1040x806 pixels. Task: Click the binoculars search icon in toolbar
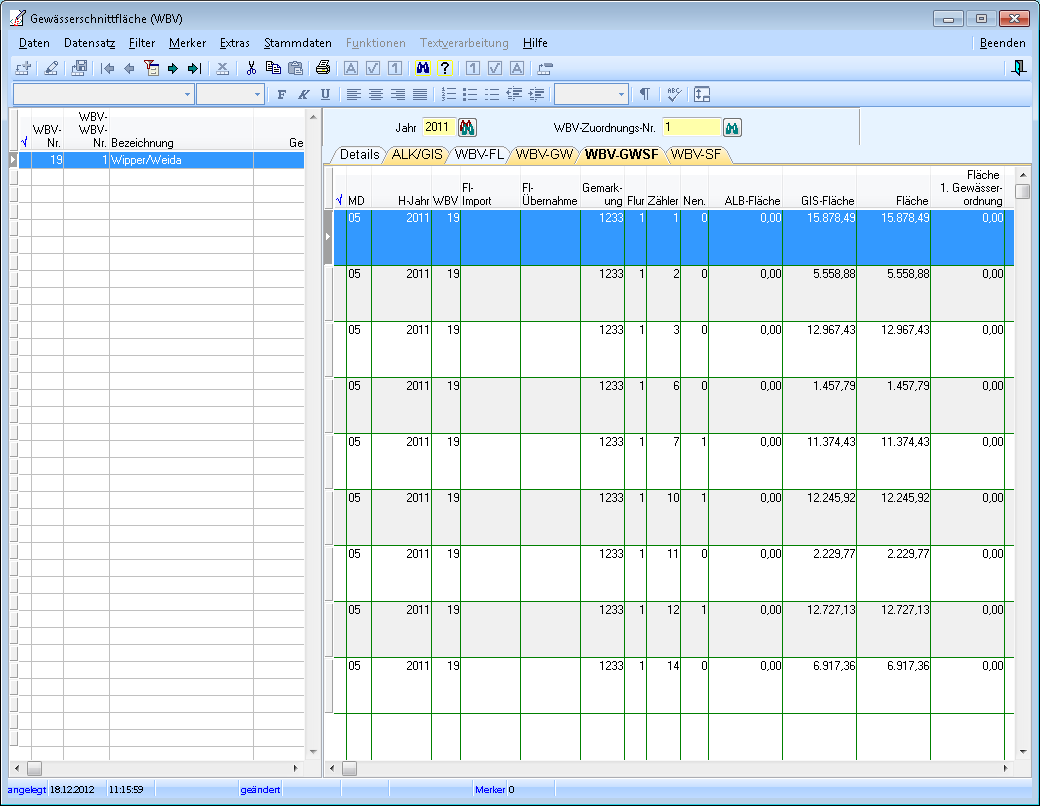[x=422, y=68]
